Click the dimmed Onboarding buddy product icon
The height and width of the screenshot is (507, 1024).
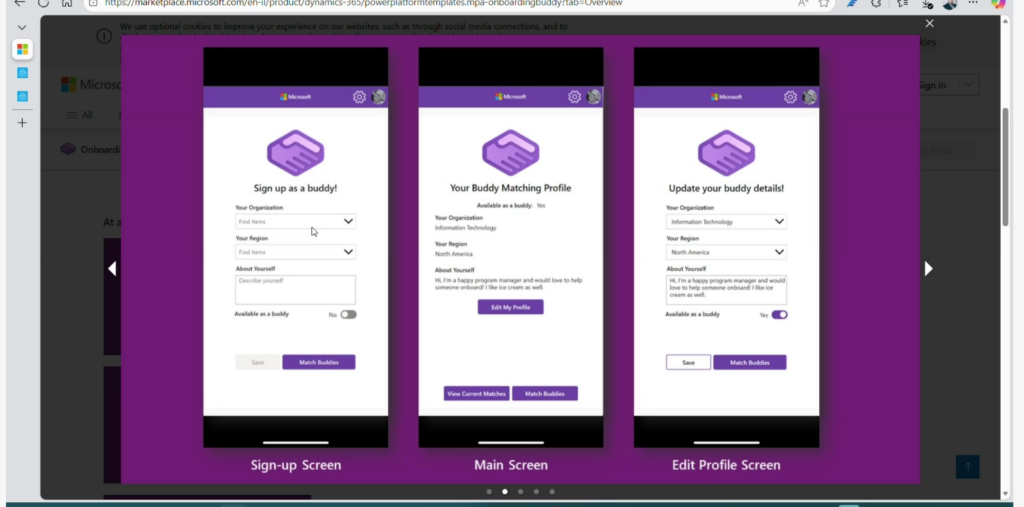68,149
